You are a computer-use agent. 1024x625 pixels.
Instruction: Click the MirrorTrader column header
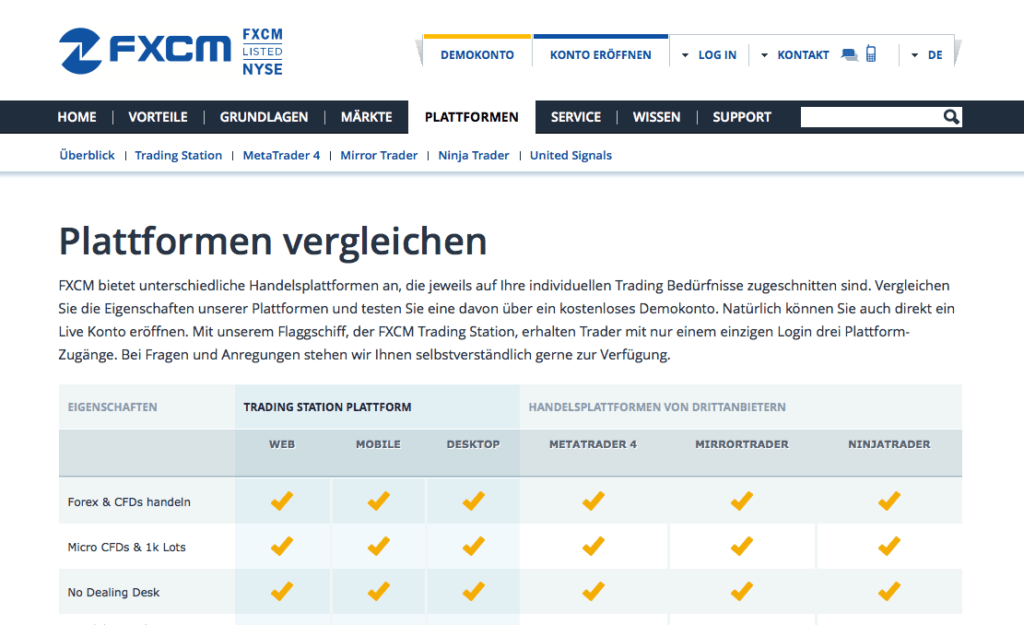tap(742, 444)
